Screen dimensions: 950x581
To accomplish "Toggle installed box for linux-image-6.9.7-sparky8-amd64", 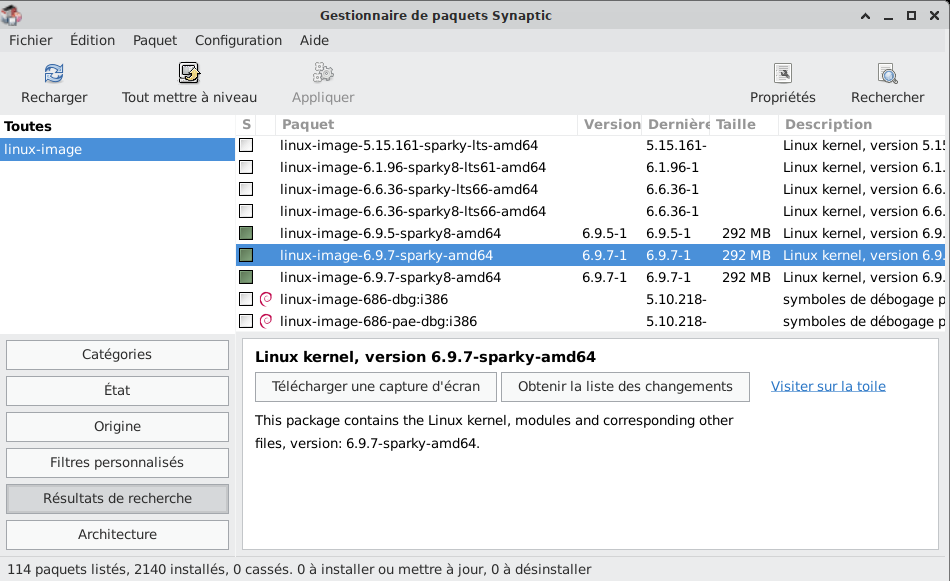I will (x=246, y=277).
